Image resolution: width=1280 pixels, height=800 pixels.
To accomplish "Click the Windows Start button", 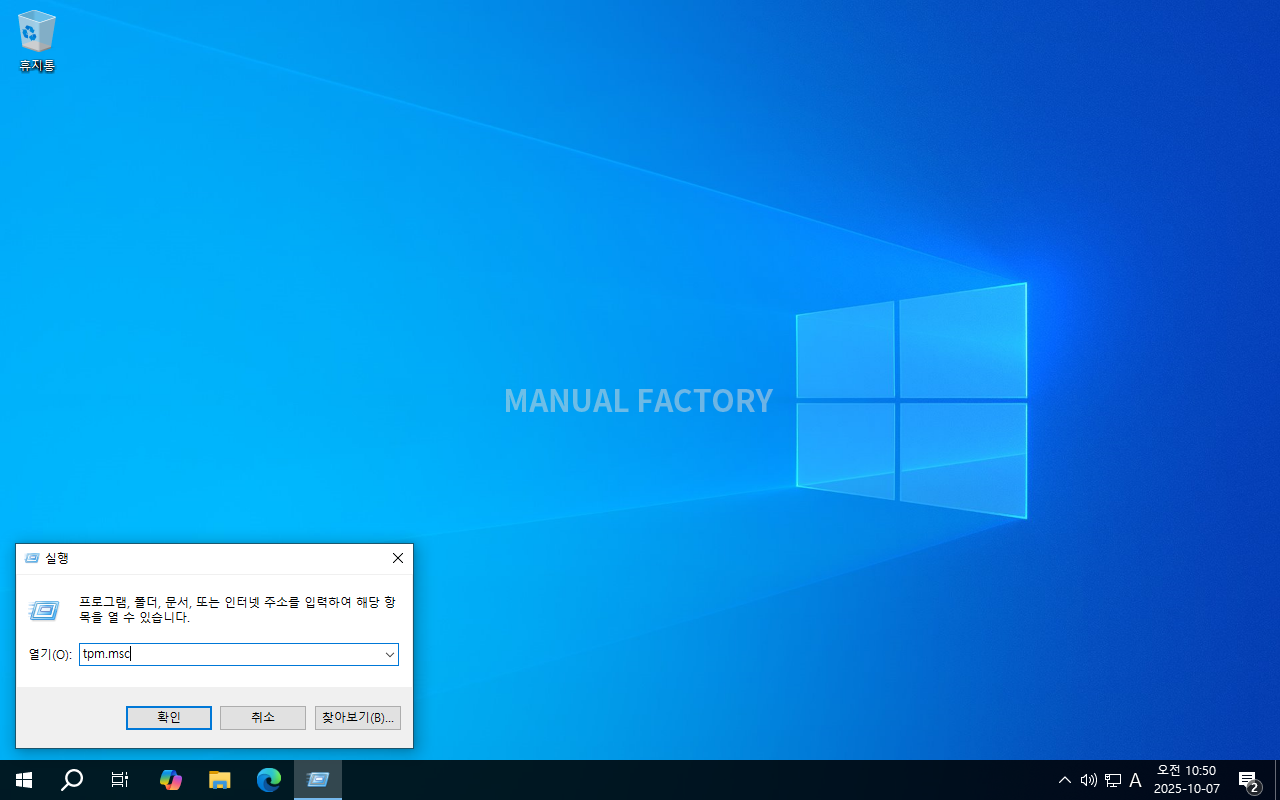I will click(24, 780).
